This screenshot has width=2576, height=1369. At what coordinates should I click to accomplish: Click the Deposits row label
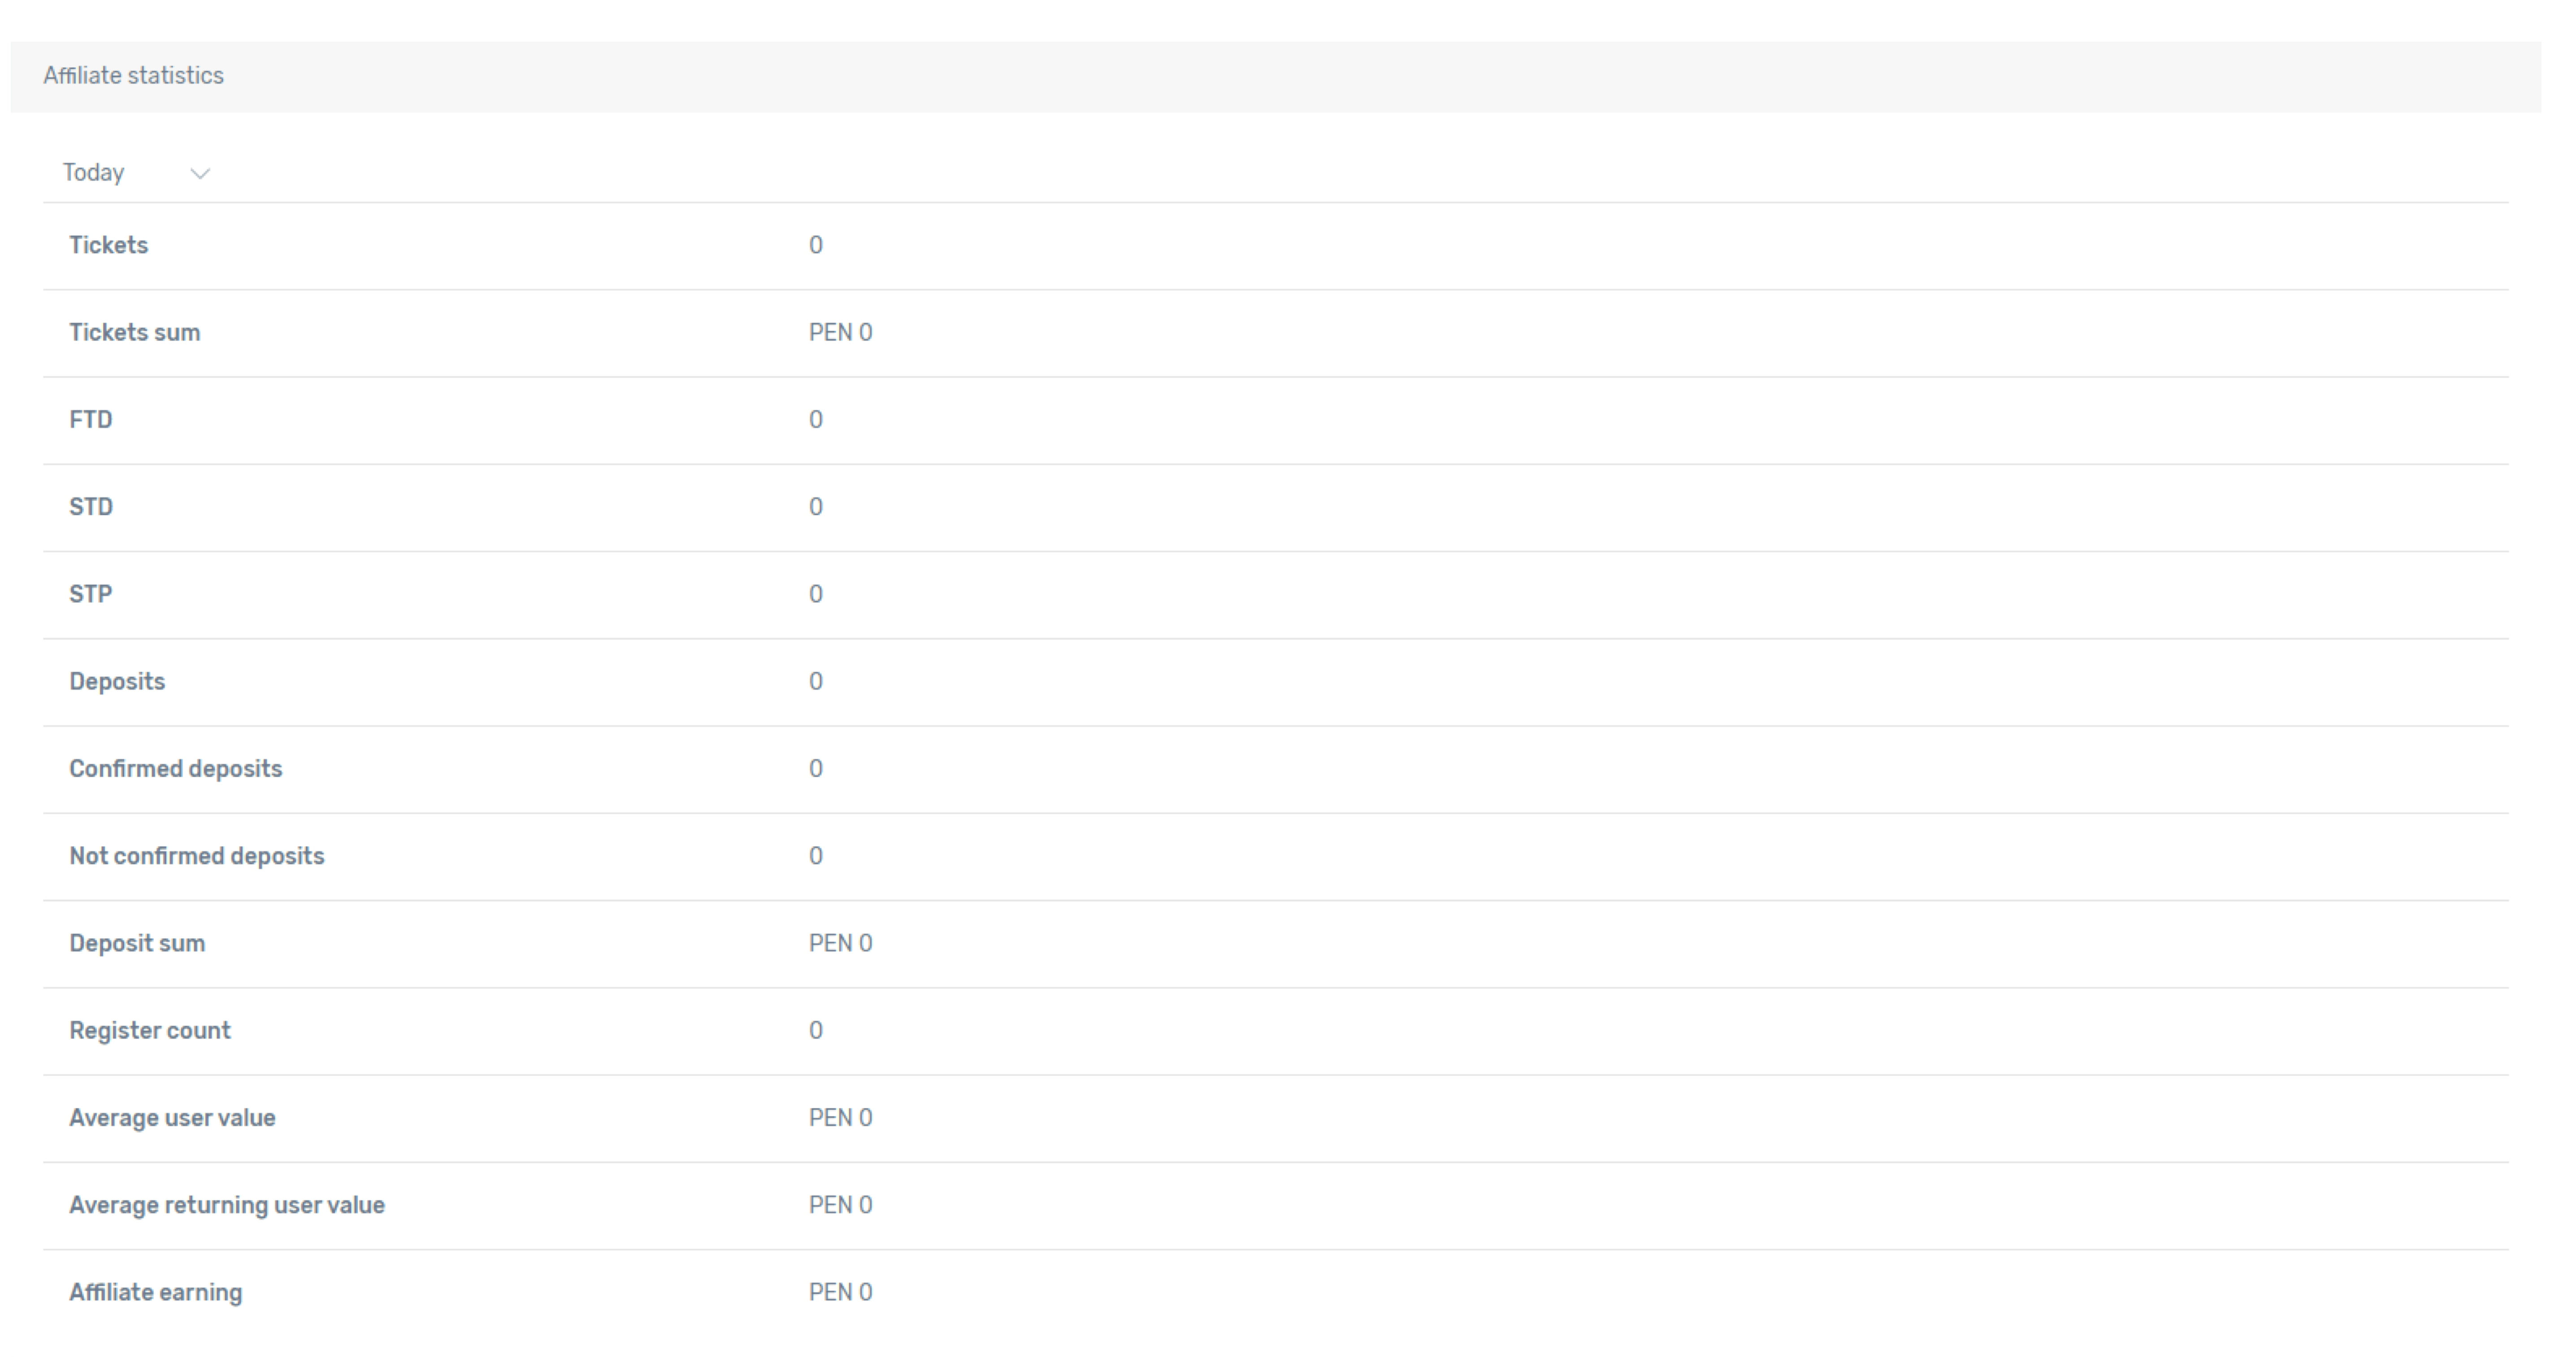117,682
